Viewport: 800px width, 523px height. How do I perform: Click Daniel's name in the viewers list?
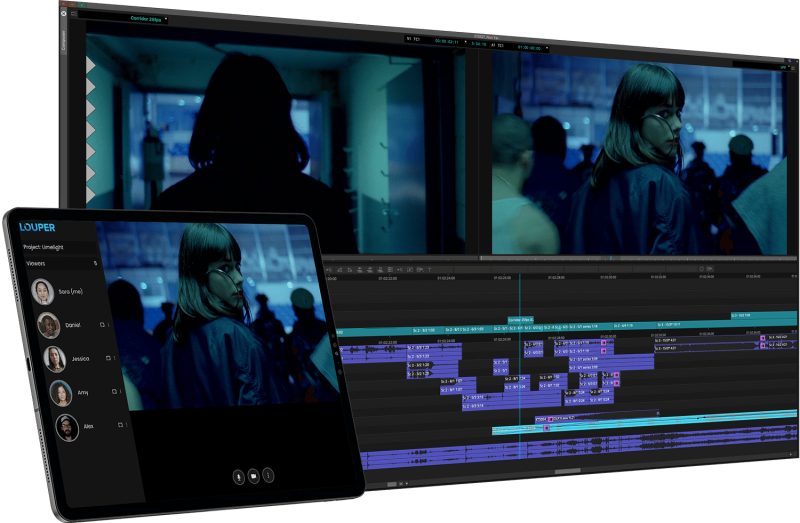[x=74, y=326]
